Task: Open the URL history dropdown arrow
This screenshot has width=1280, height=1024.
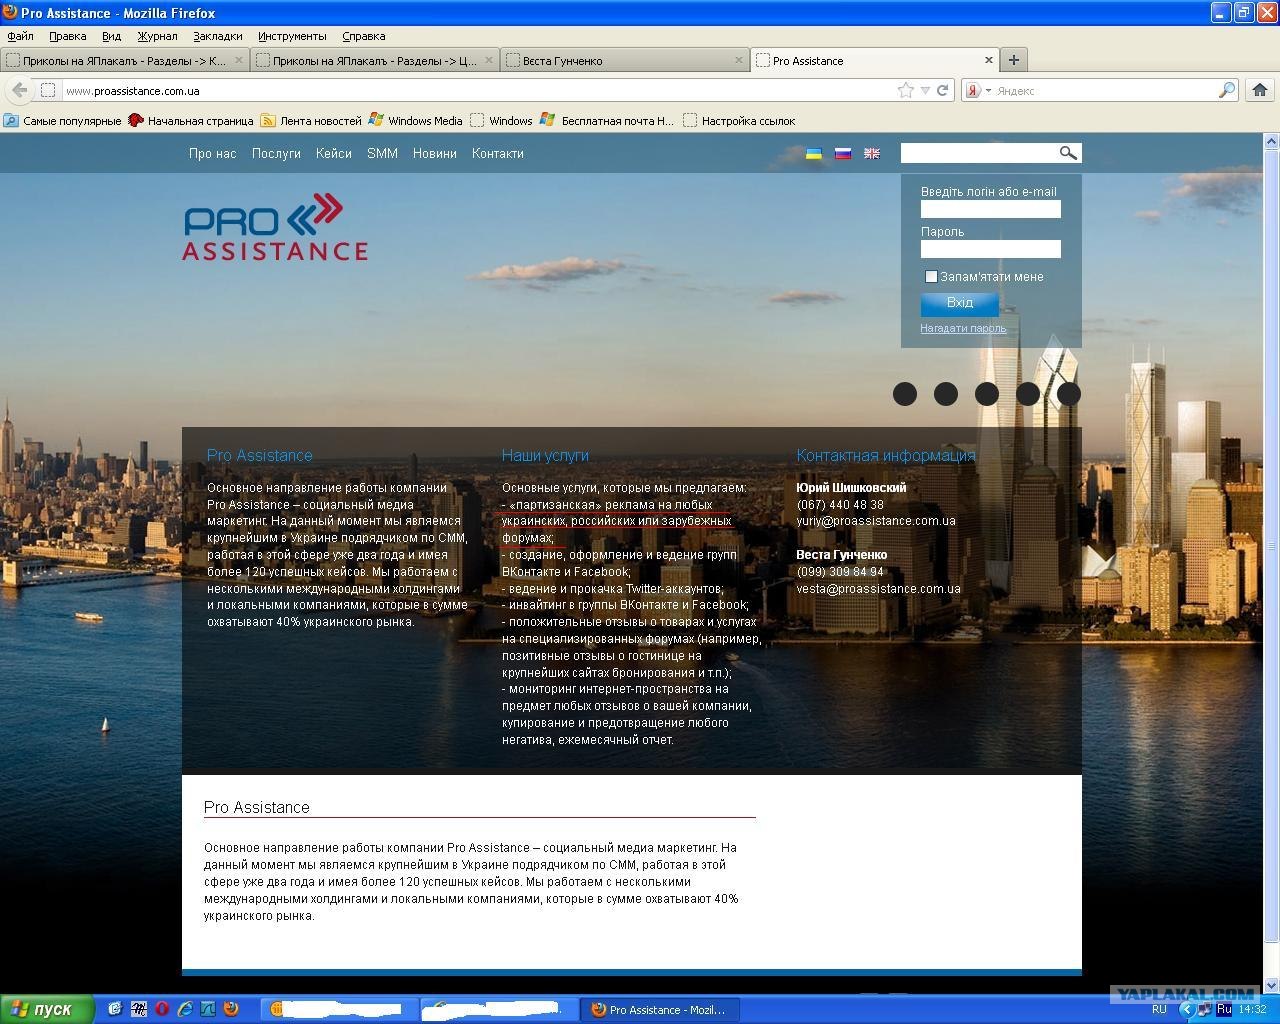Action: tap(925, 90)
